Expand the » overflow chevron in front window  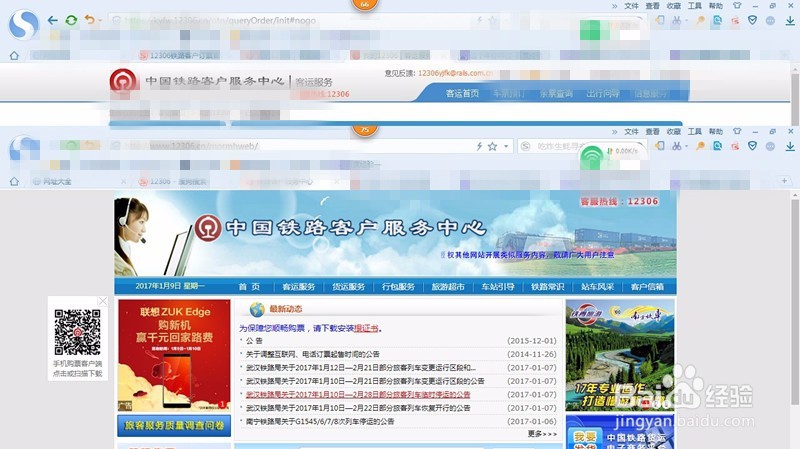(615, 132)
